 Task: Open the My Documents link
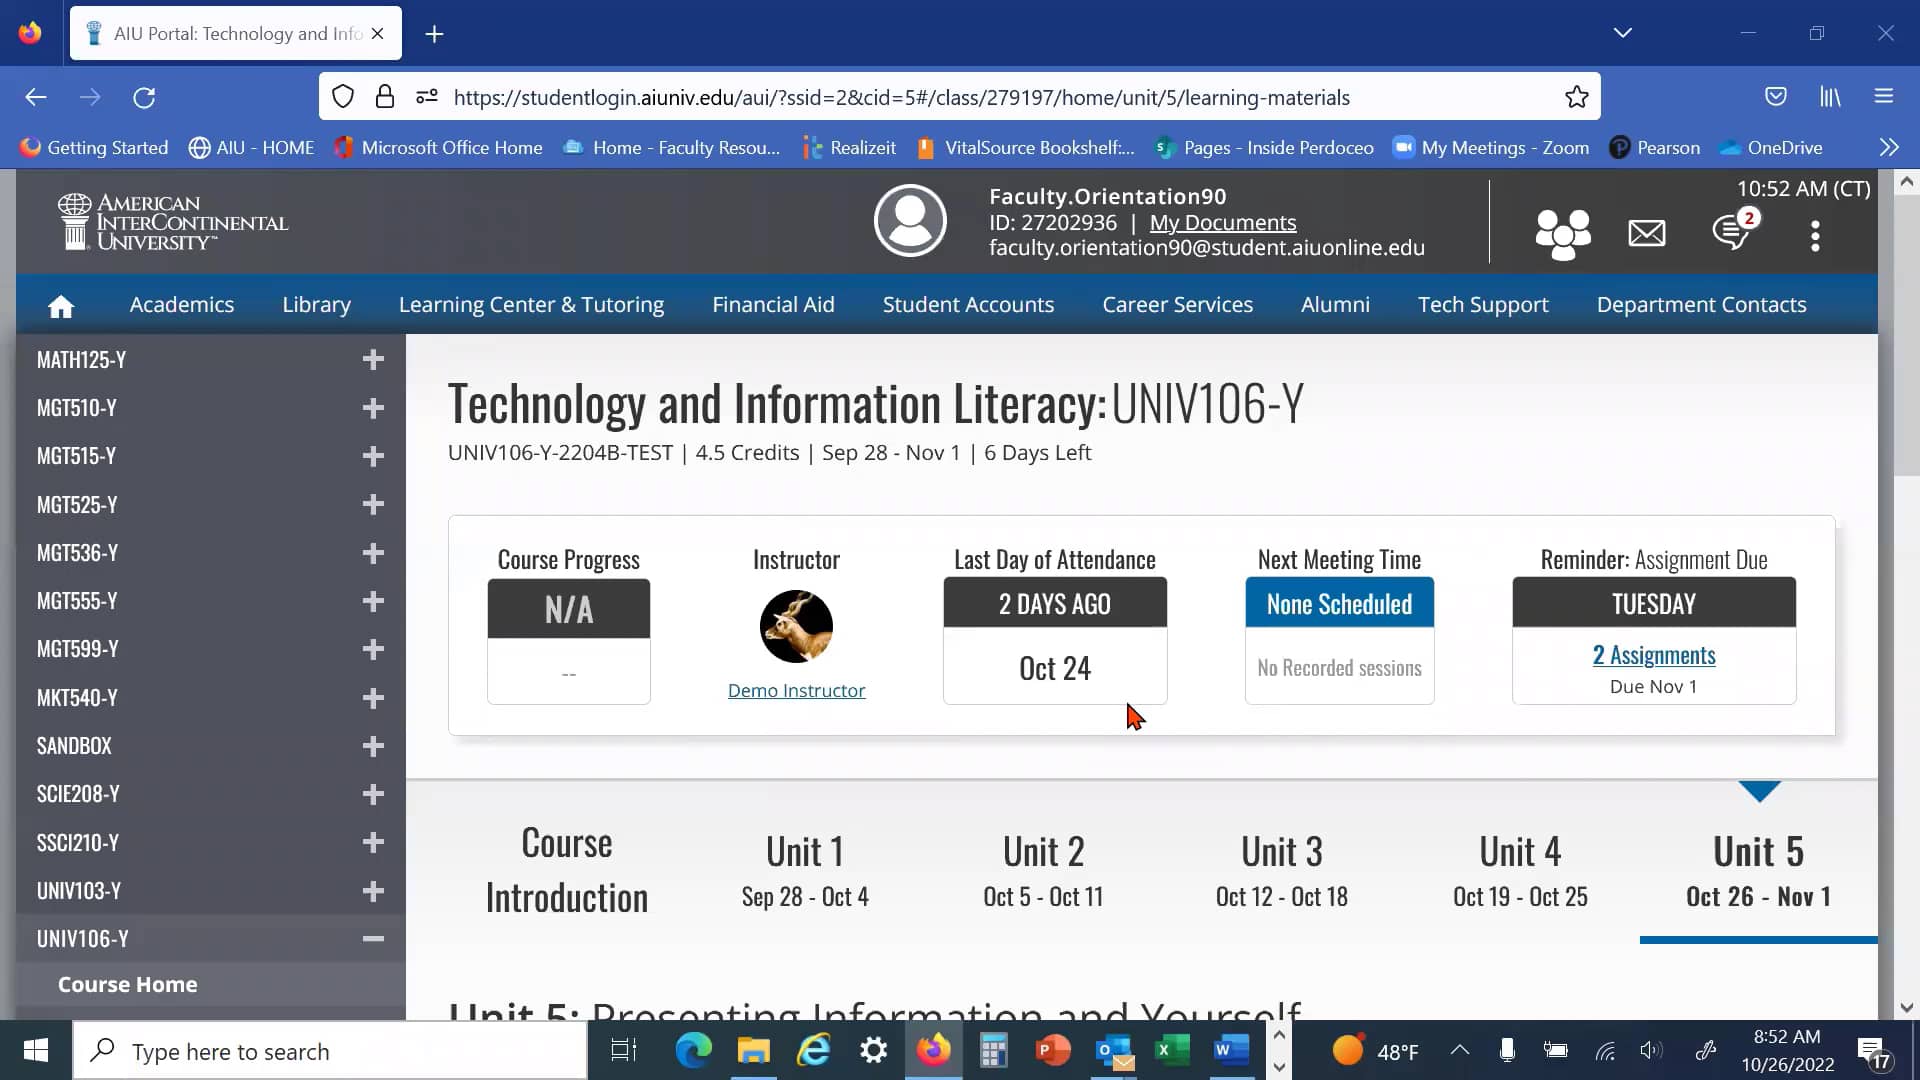click(1222, 222)
